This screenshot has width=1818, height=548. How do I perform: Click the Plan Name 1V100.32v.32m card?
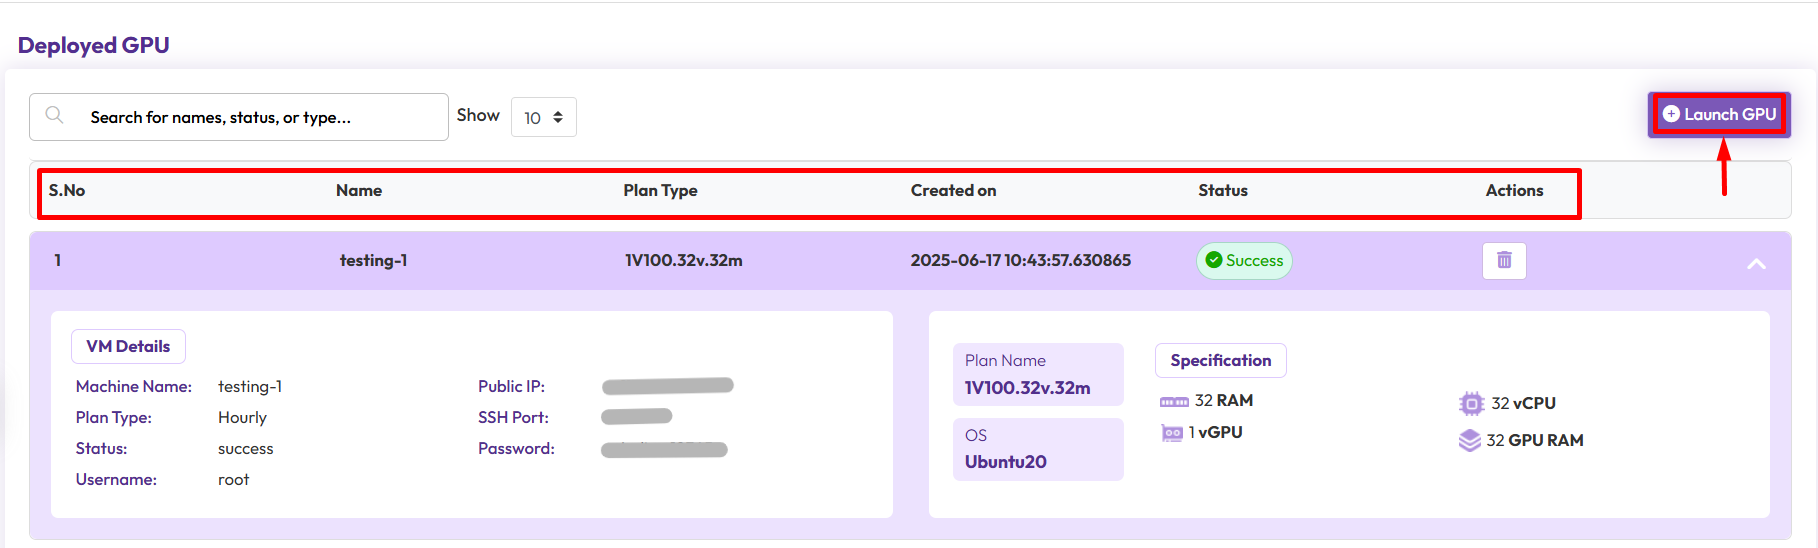pyautogui.click(x=1037, y=375)
